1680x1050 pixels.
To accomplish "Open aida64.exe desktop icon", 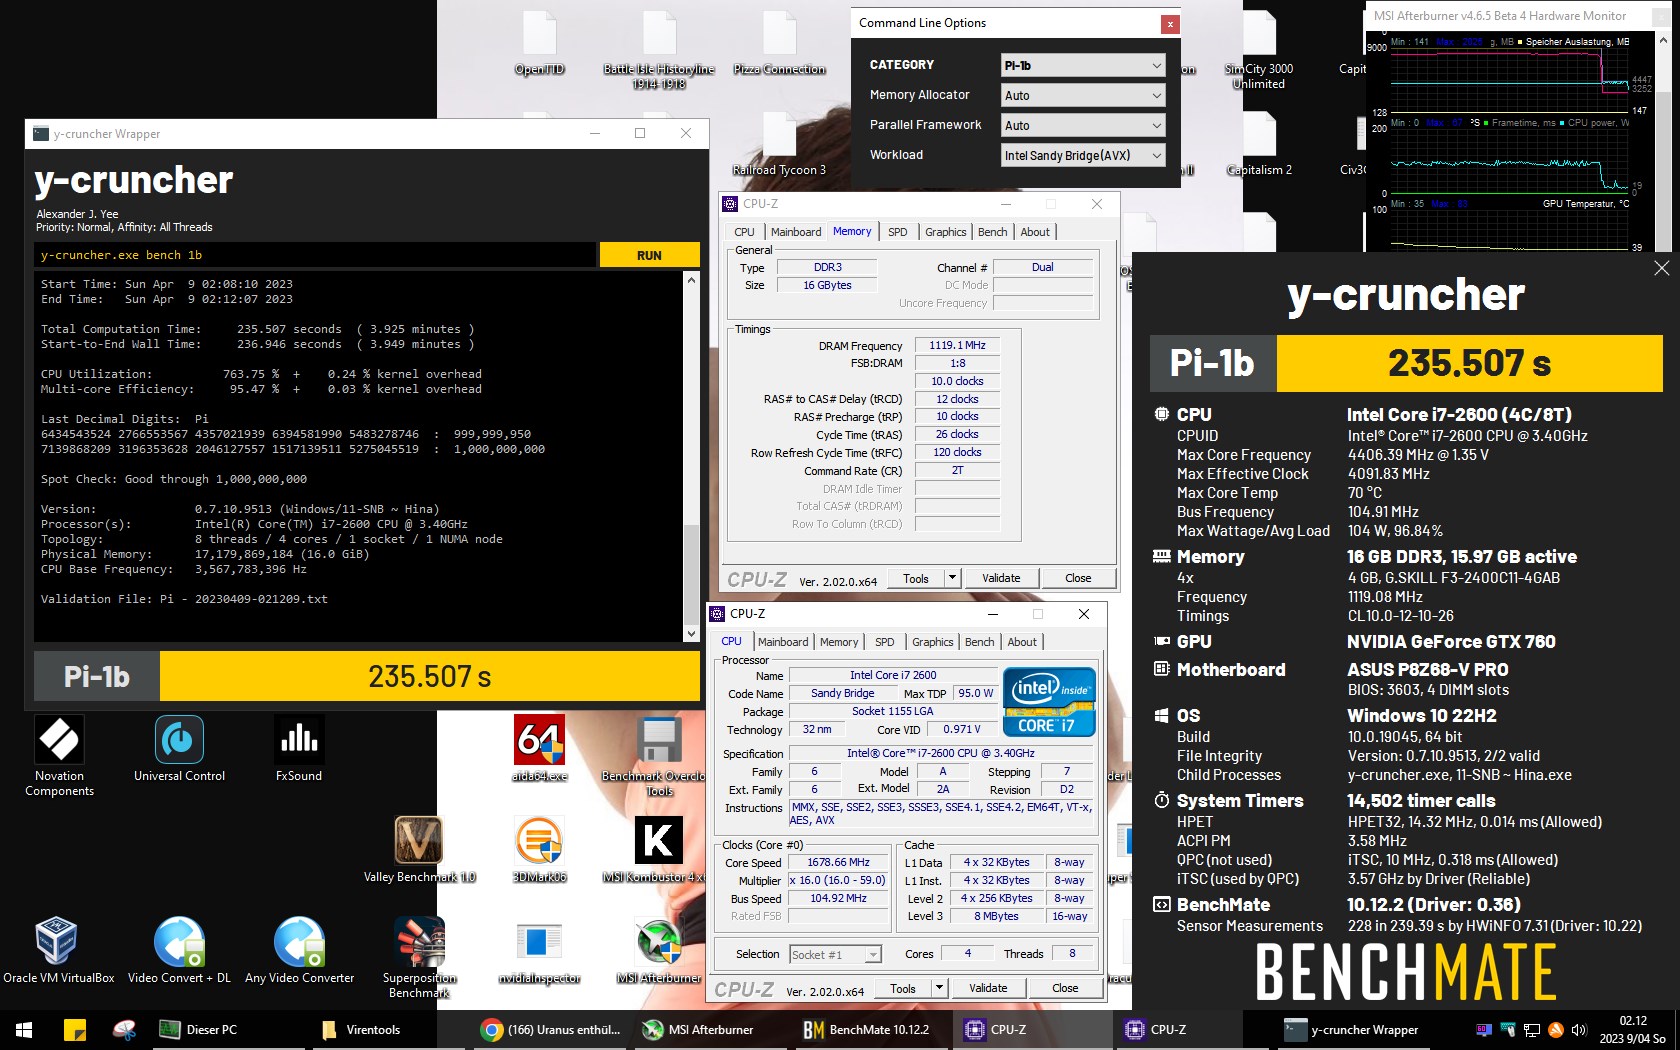I will pyautogui.click(x=540, y=749).
